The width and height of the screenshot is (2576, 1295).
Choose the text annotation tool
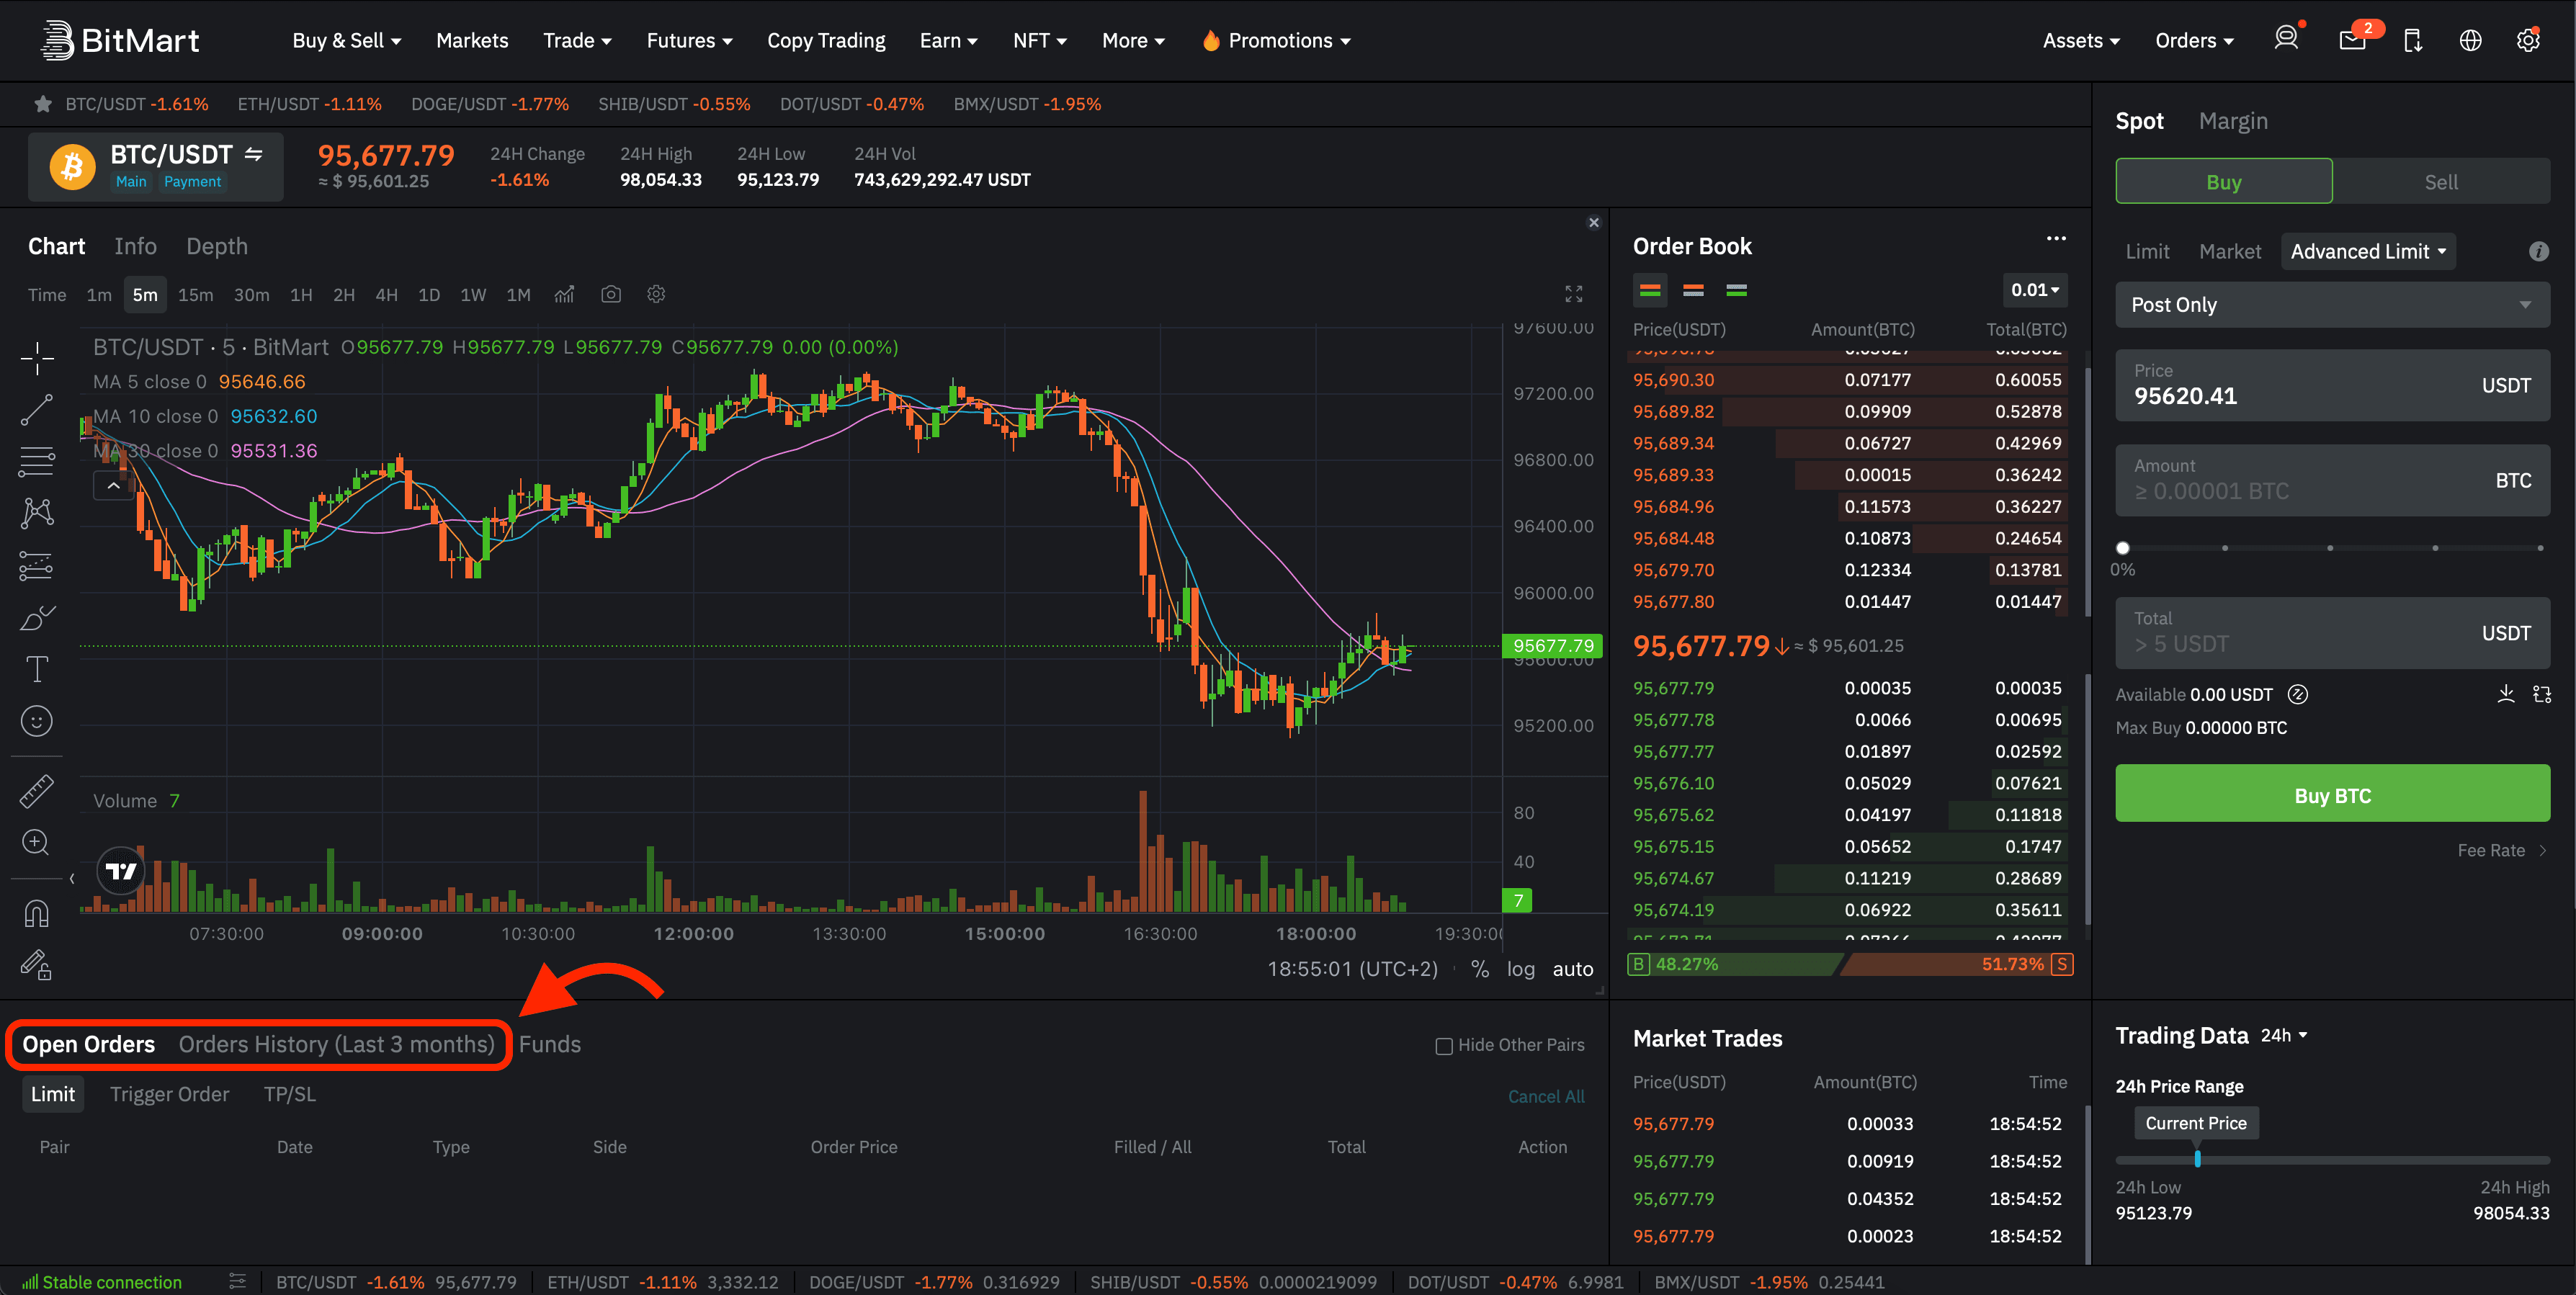point(37,669)
